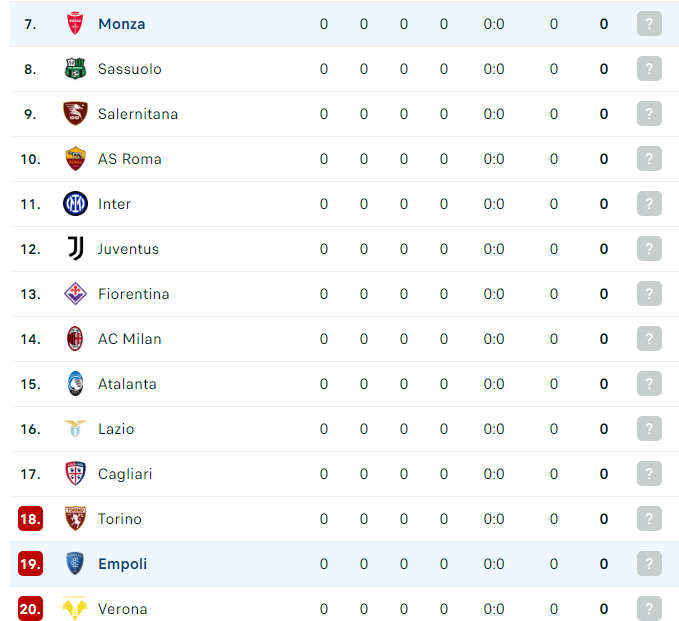
Task: Click the form question-mark button for Monza
Action: pos(649,23)
